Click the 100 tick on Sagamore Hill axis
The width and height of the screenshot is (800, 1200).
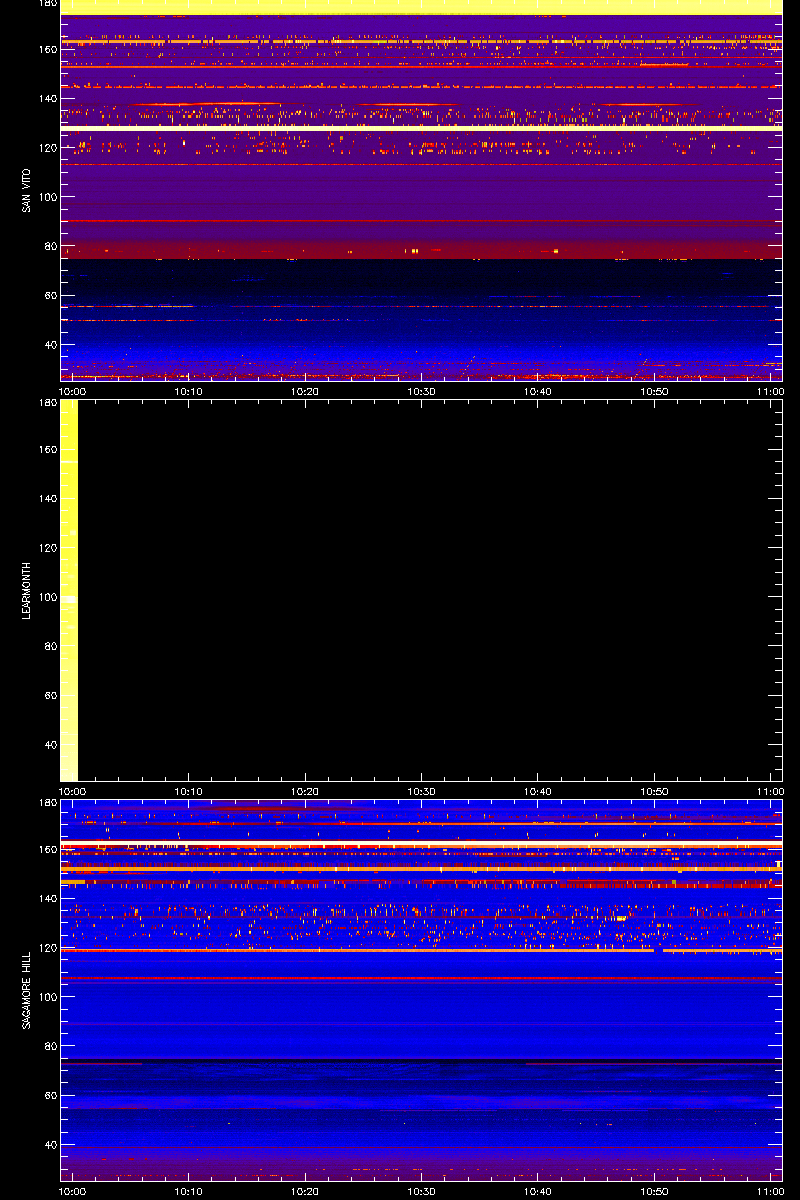46,997
